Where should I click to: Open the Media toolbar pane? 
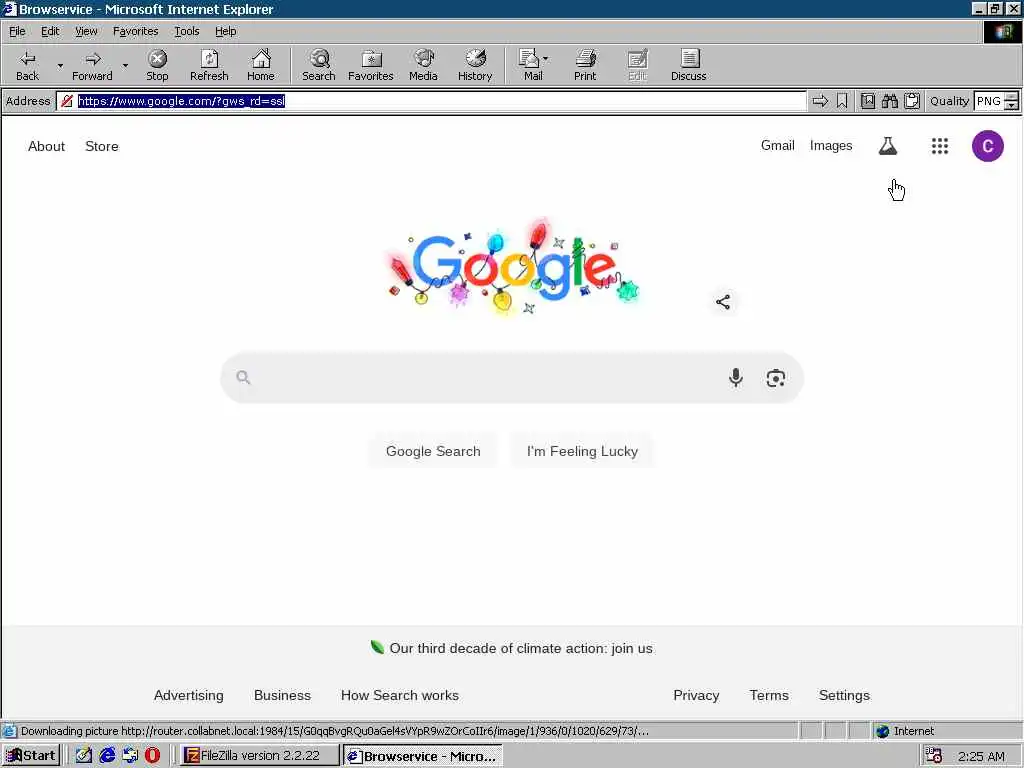coord(423,65)
